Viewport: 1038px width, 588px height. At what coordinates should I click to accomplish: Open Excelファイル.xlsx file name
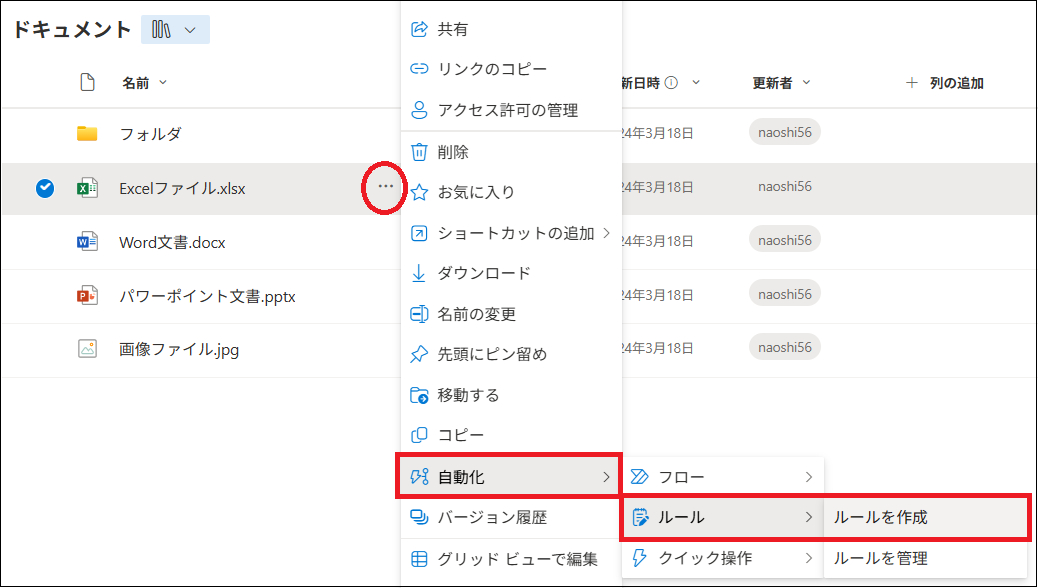pyautogui.click(x=182, y=189)
